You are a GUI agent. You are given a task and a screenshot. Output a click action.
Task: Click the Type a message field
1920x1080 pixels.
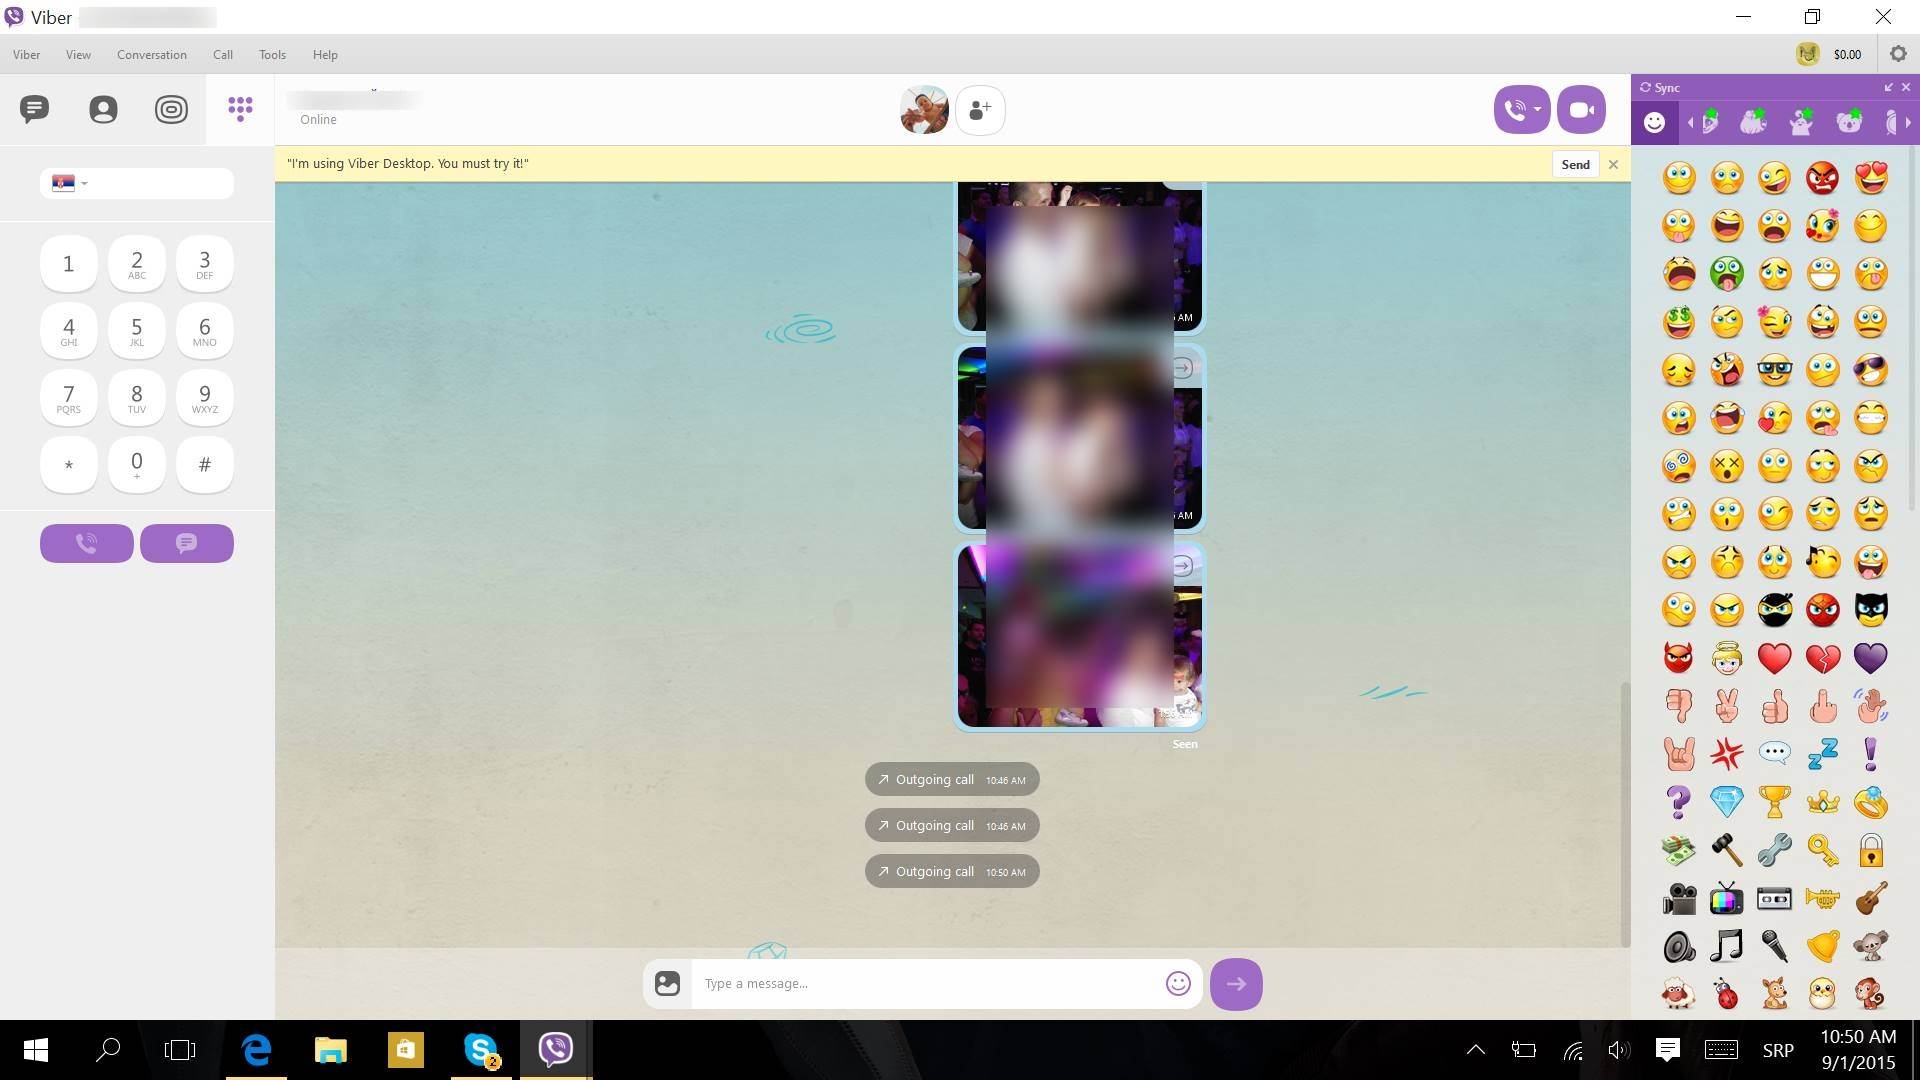coord(925,984)
